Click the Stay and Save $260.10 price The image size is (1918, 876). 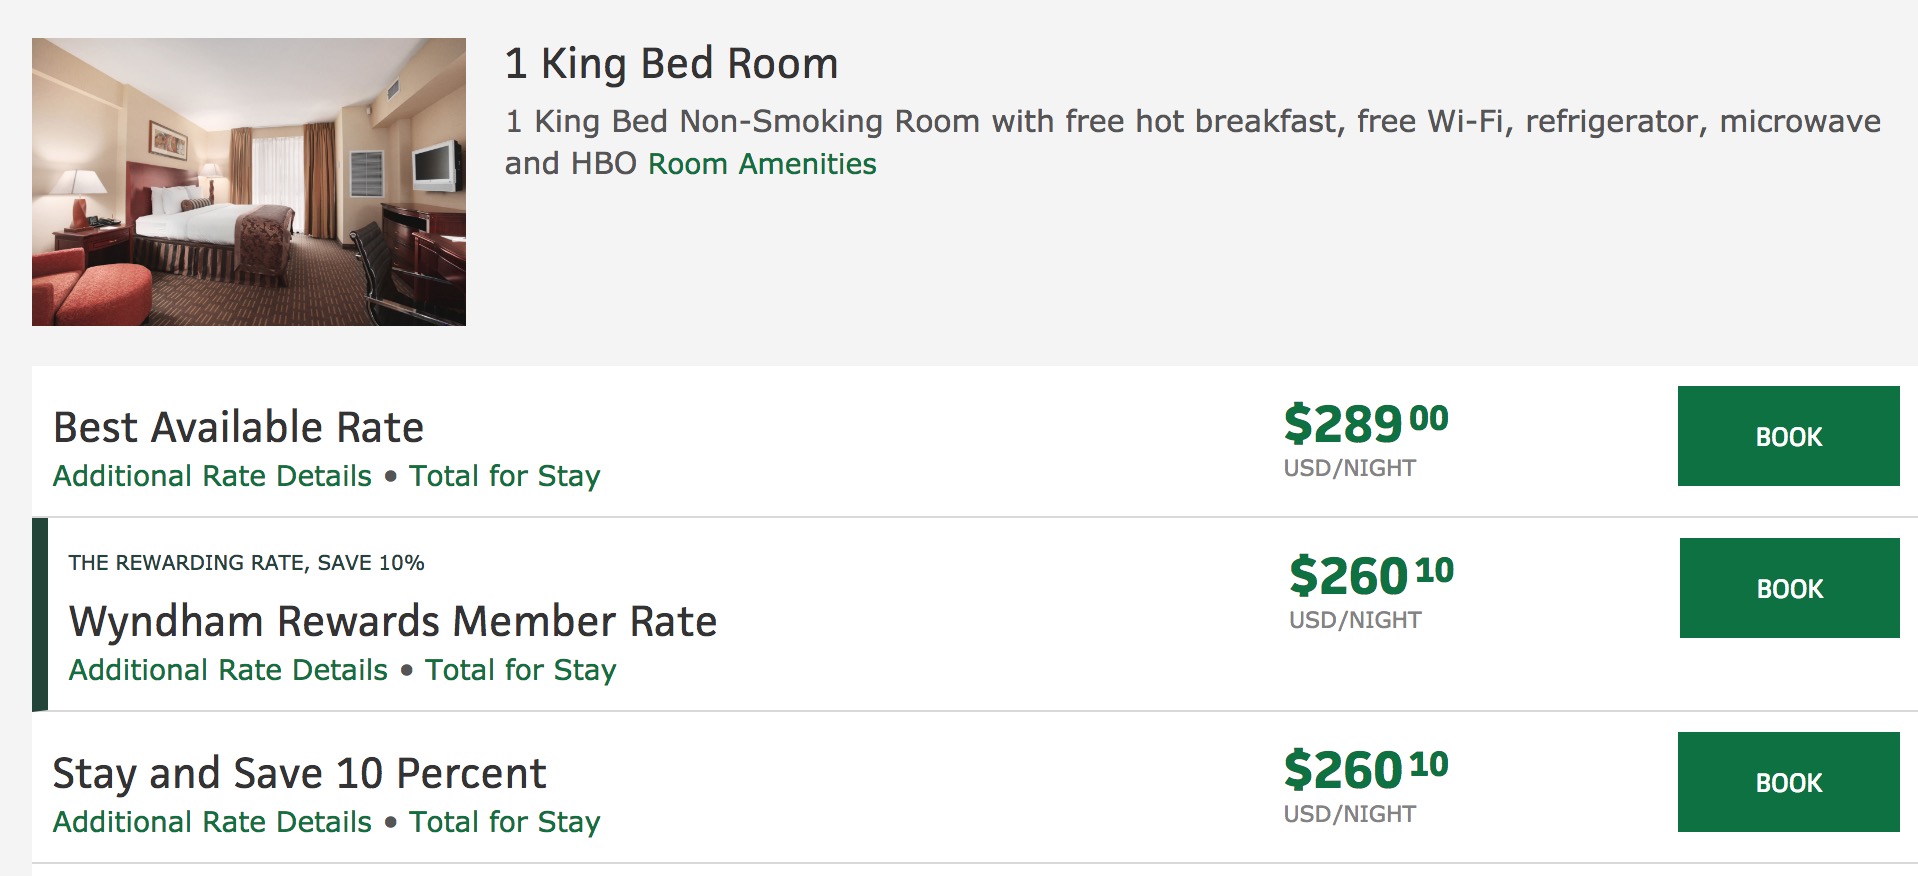[1365, 770]
